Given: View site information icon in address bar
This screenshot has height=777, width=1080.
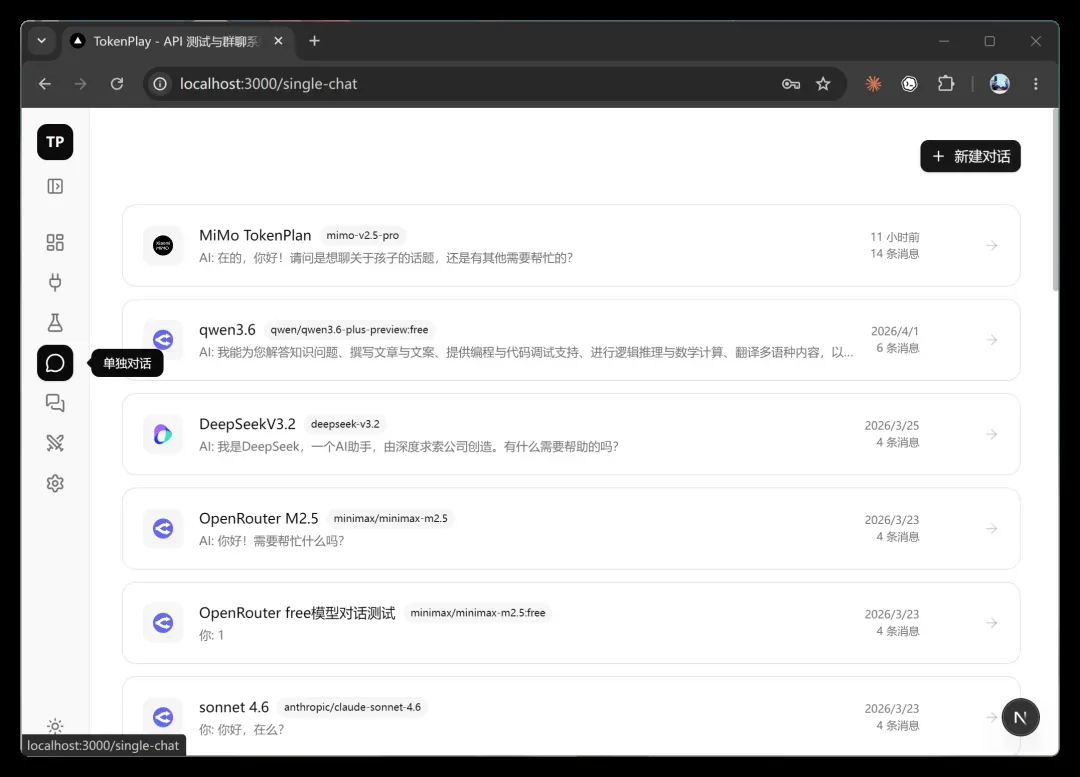Looking at the screenshot, I should point(160,84).
